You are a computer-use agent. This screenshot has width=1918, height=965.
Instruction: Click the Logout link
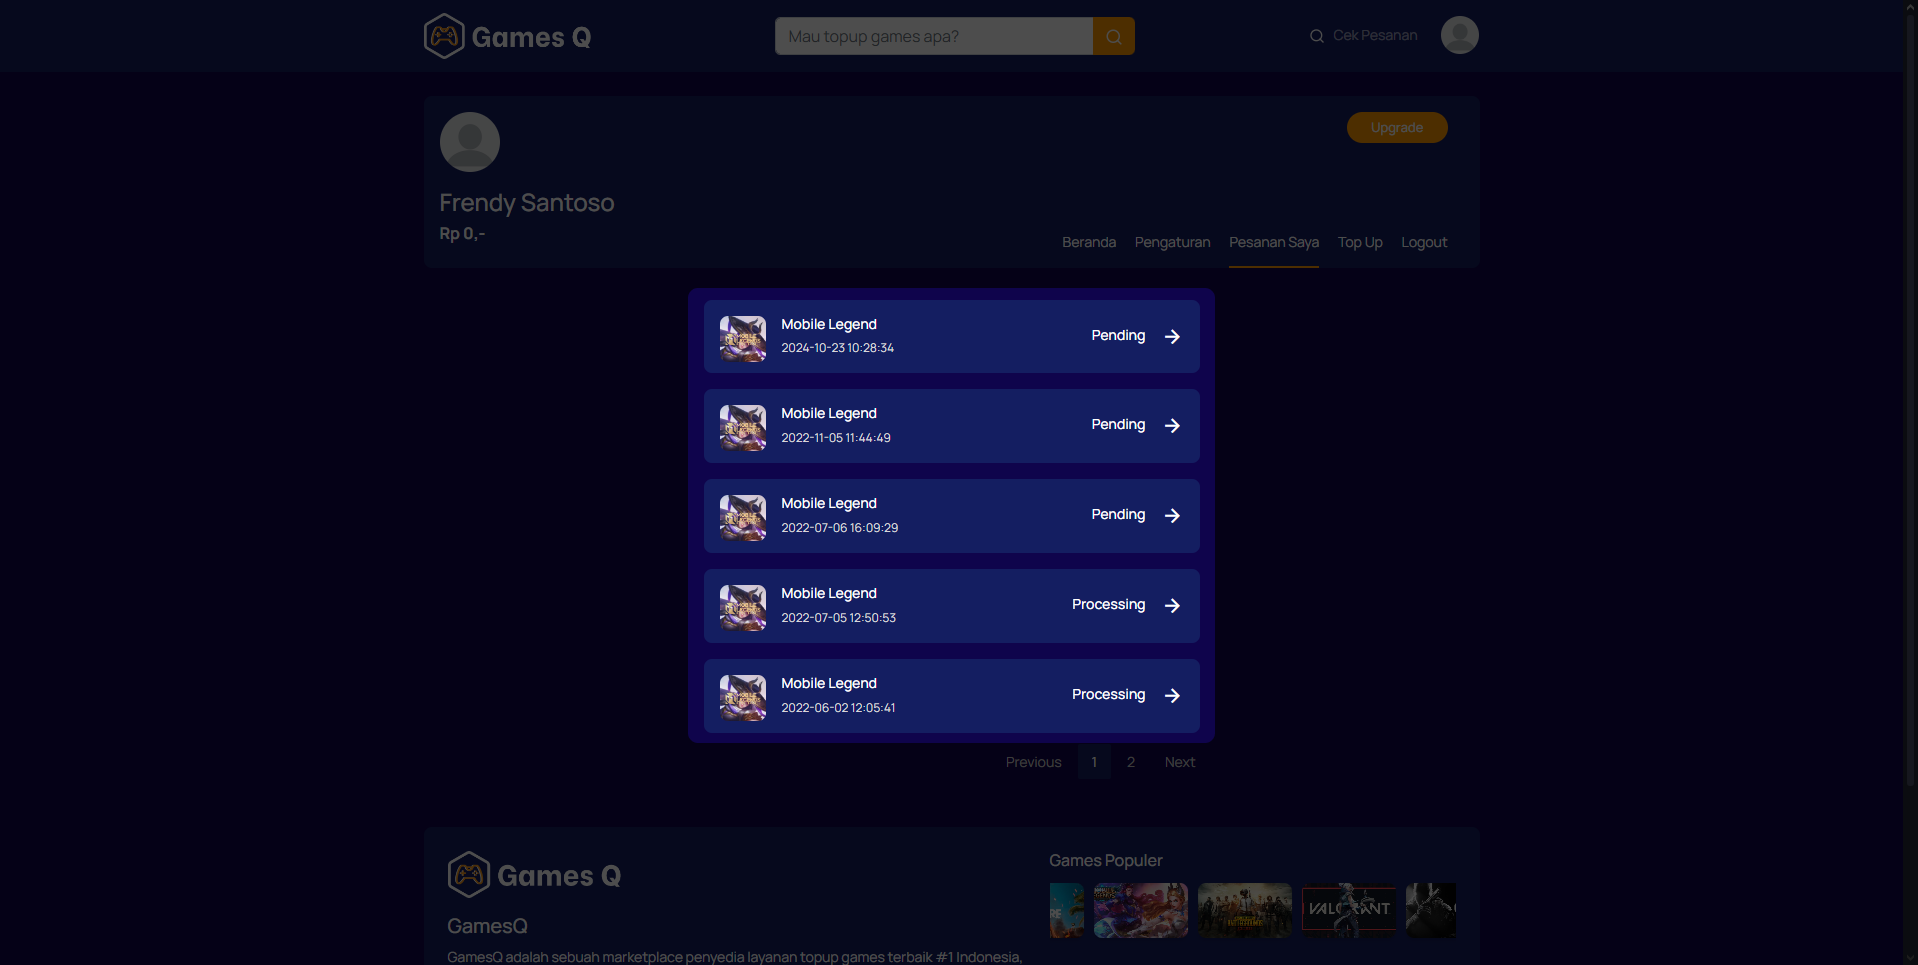[x=1424, y=243]
